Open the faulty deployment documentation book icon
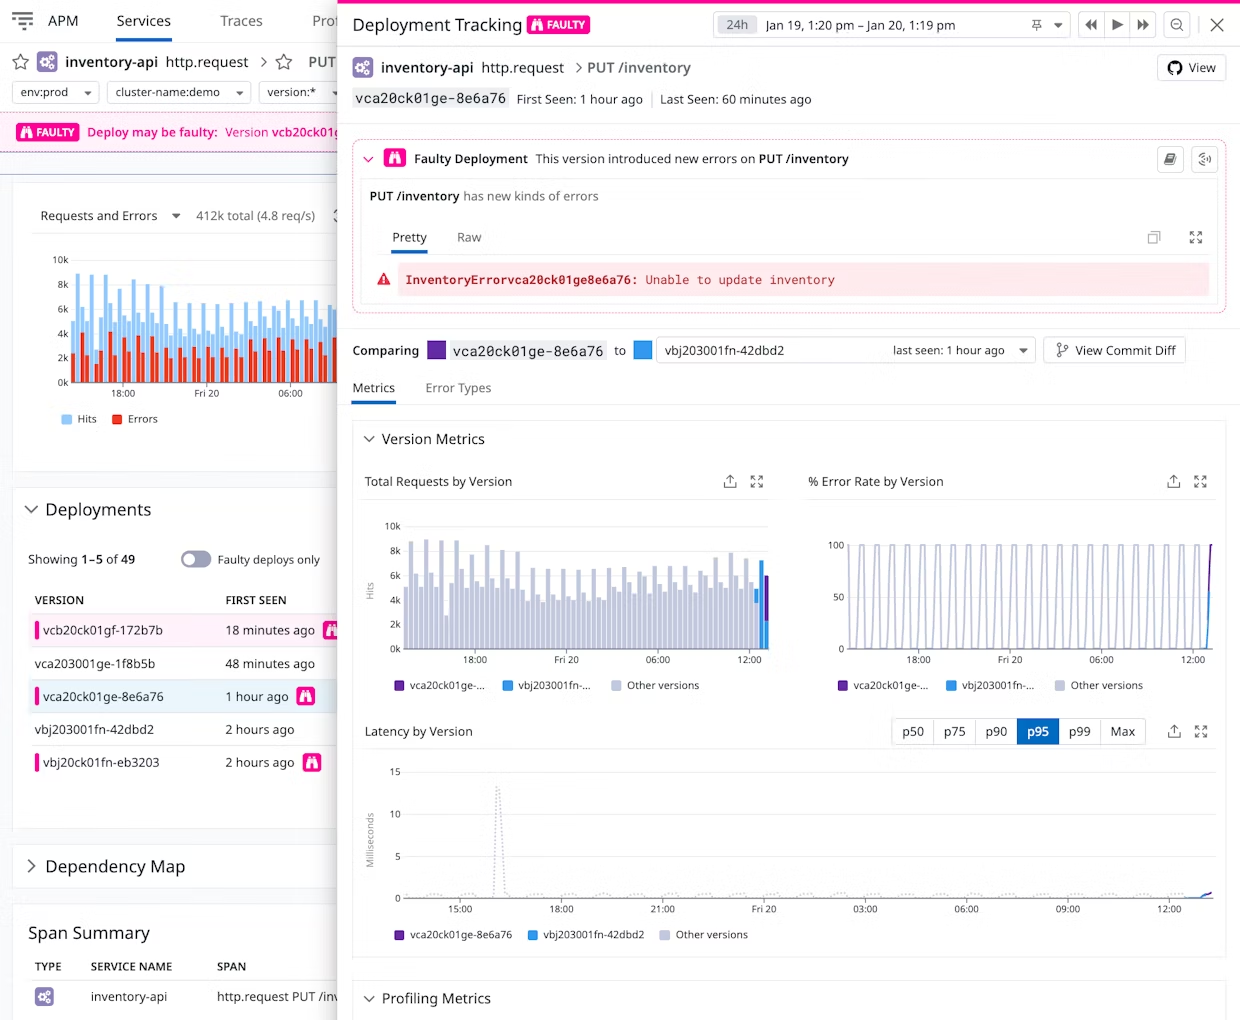 point(1170,159)
